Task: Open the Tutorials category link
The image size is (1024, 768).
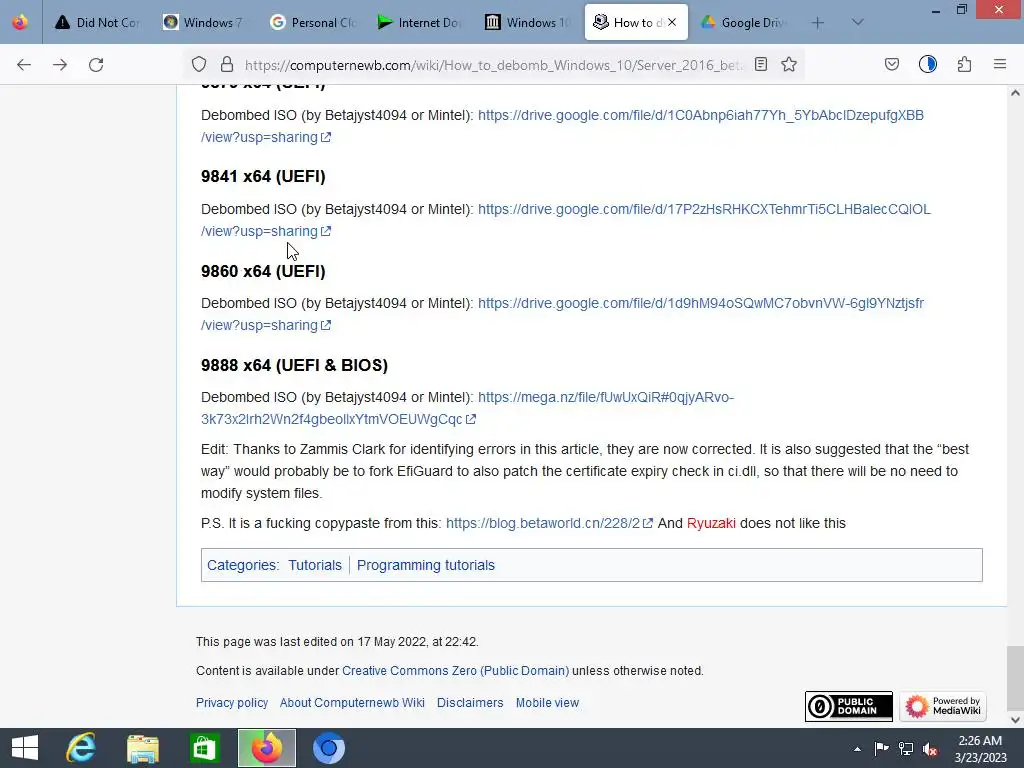Action: (x=315, y=566)
